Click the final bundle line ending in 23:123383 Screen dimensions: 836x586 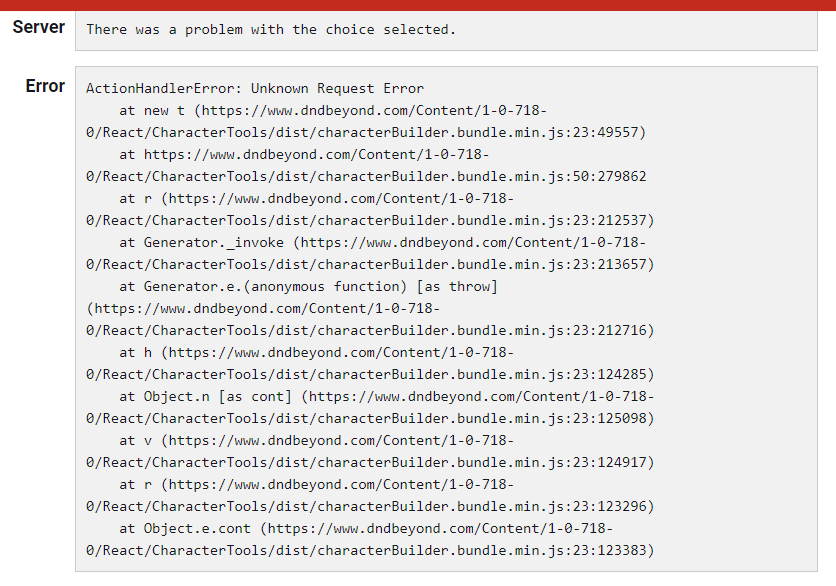370,550
